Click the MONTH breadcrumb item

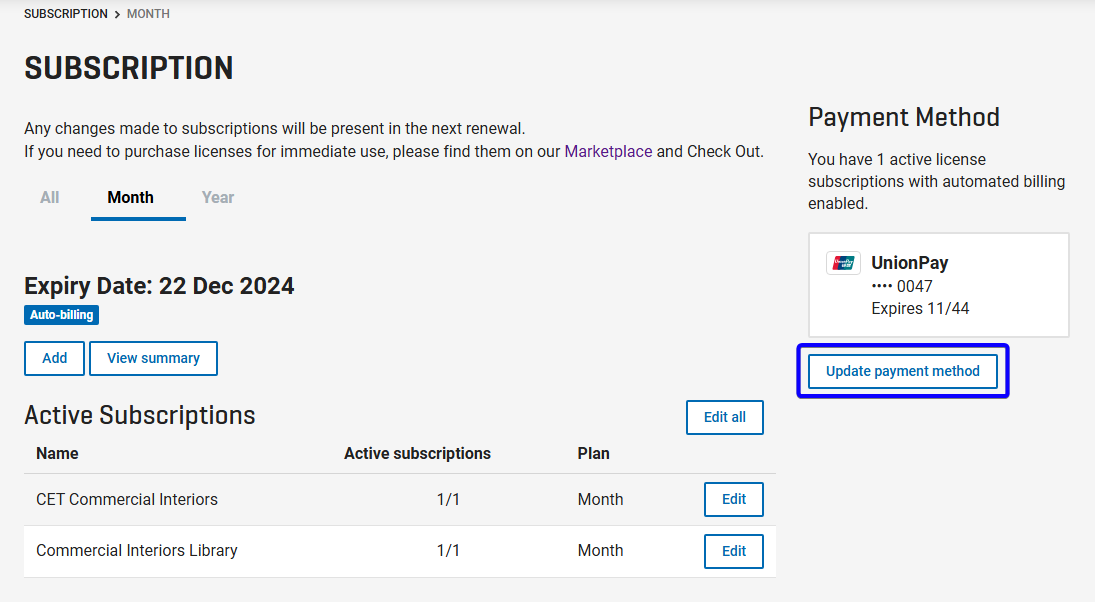(148, 14)
